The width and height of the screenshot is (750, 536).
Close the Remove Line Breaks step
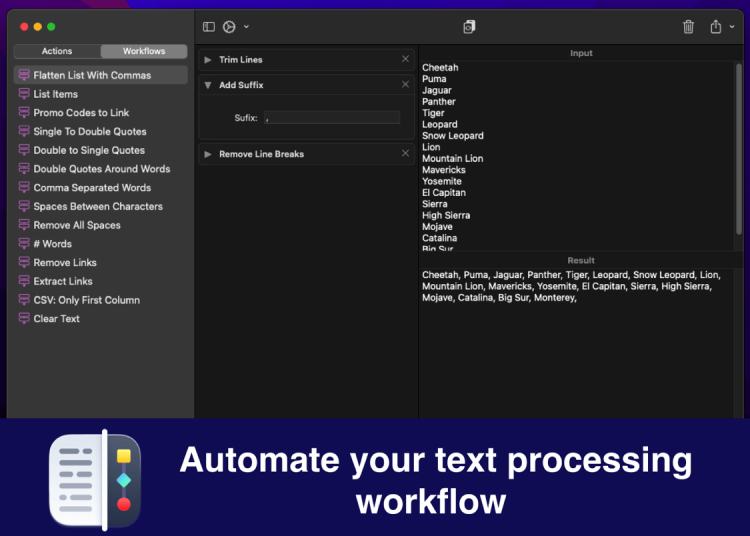pos(405,153)
